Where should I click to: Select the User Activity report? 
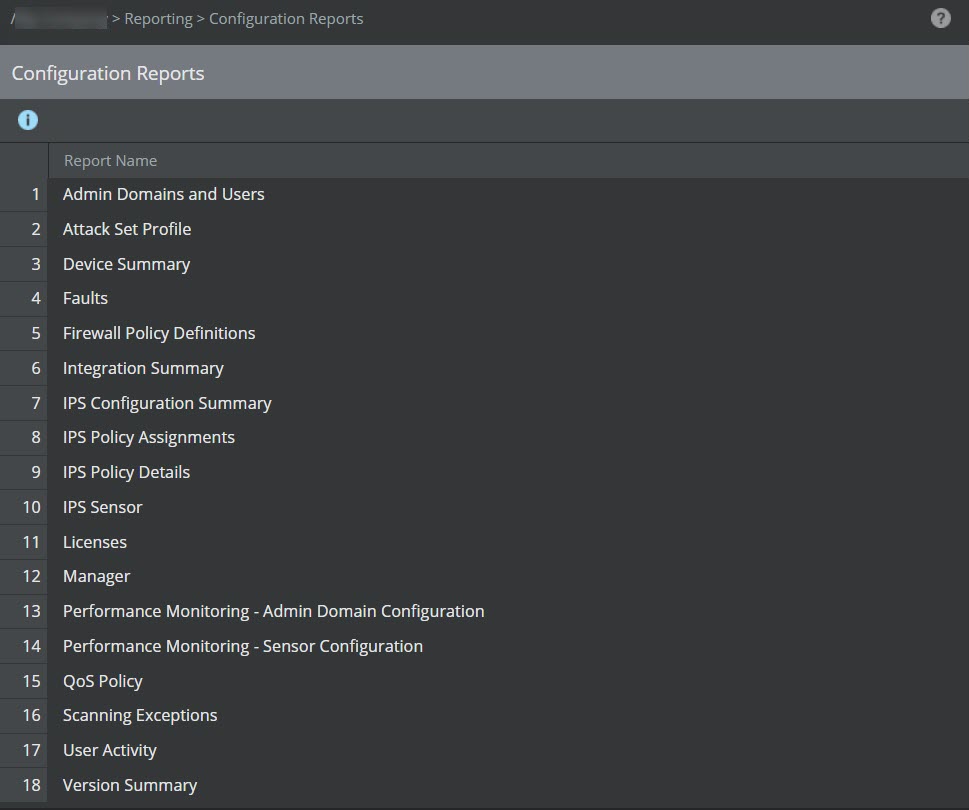[110, 750]
